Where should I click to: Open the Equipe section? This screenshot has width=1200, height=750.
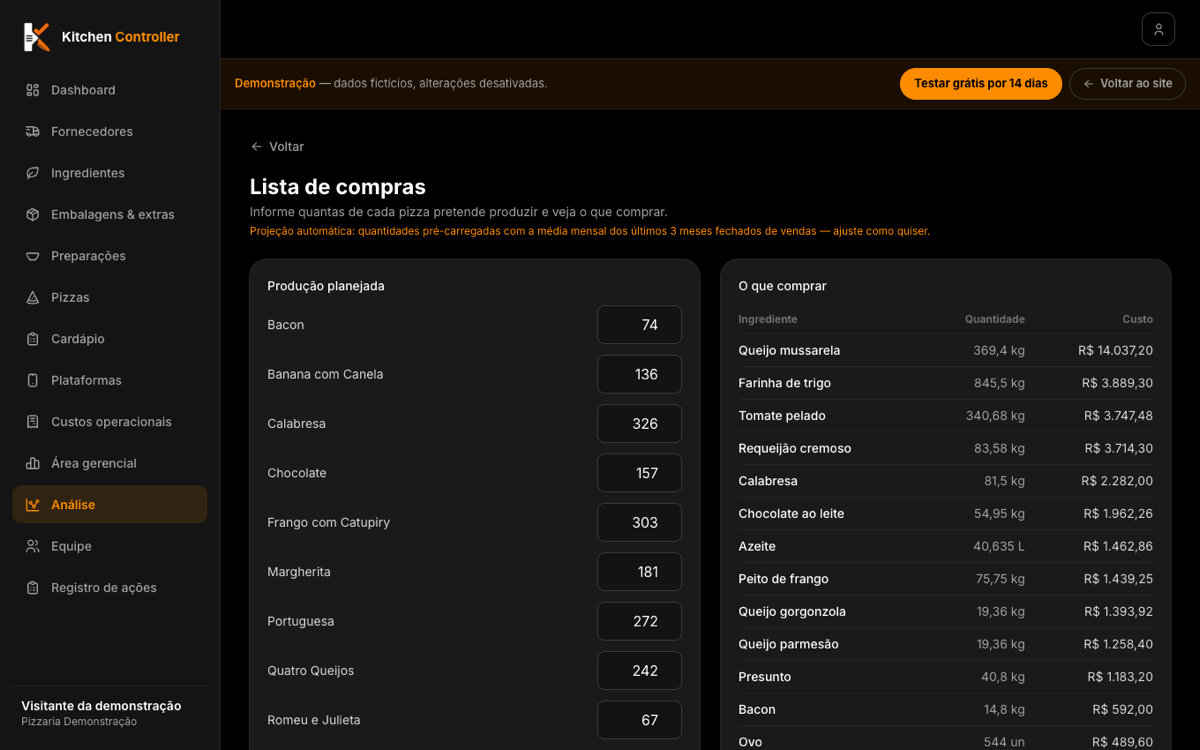point(110,546)
